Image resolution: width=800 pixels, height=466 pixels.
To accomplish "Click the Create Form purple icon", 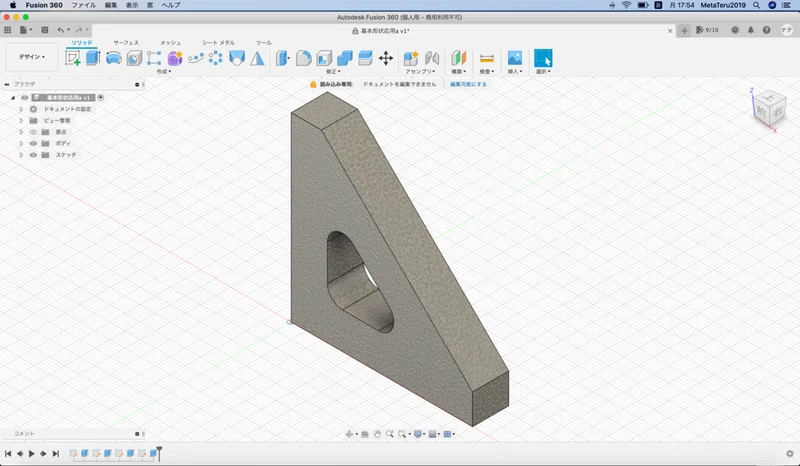I will click(175, 58).
